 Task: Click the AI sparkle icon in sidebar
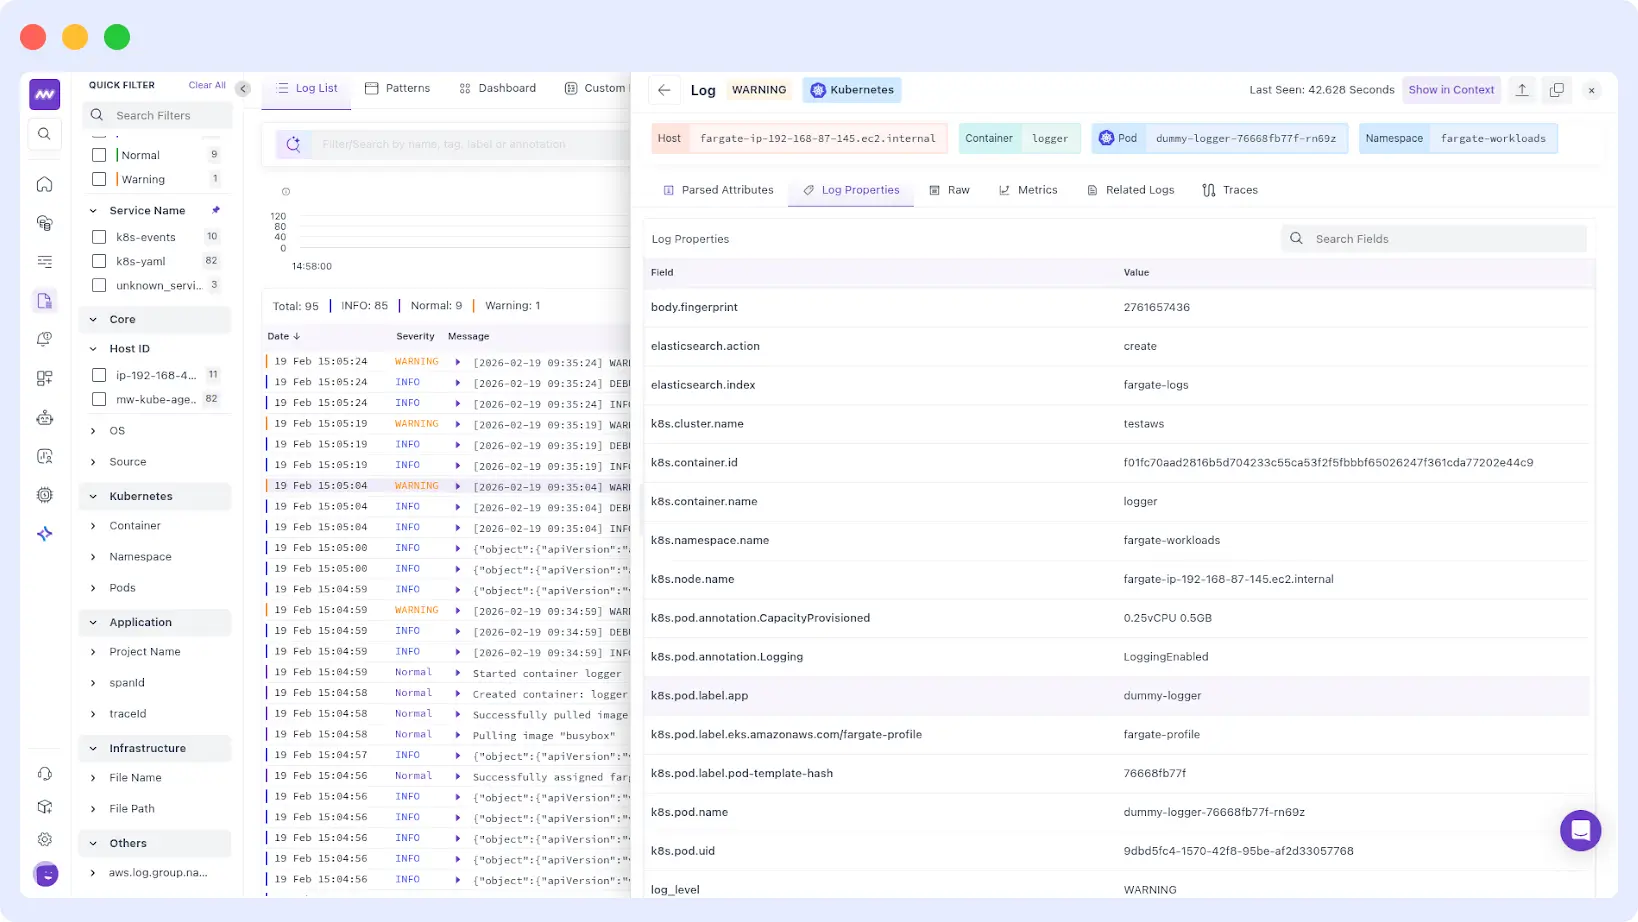pos(44,534)
